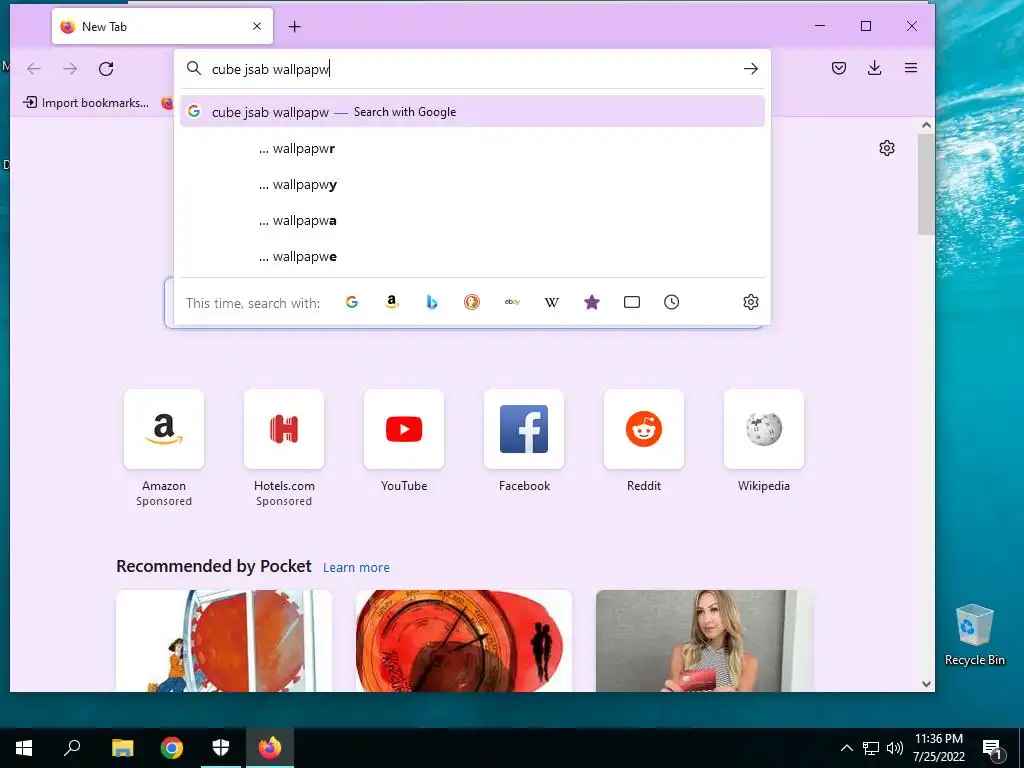
Task: Open the Pocket story with red barometer image
Action: coord(464,641)
